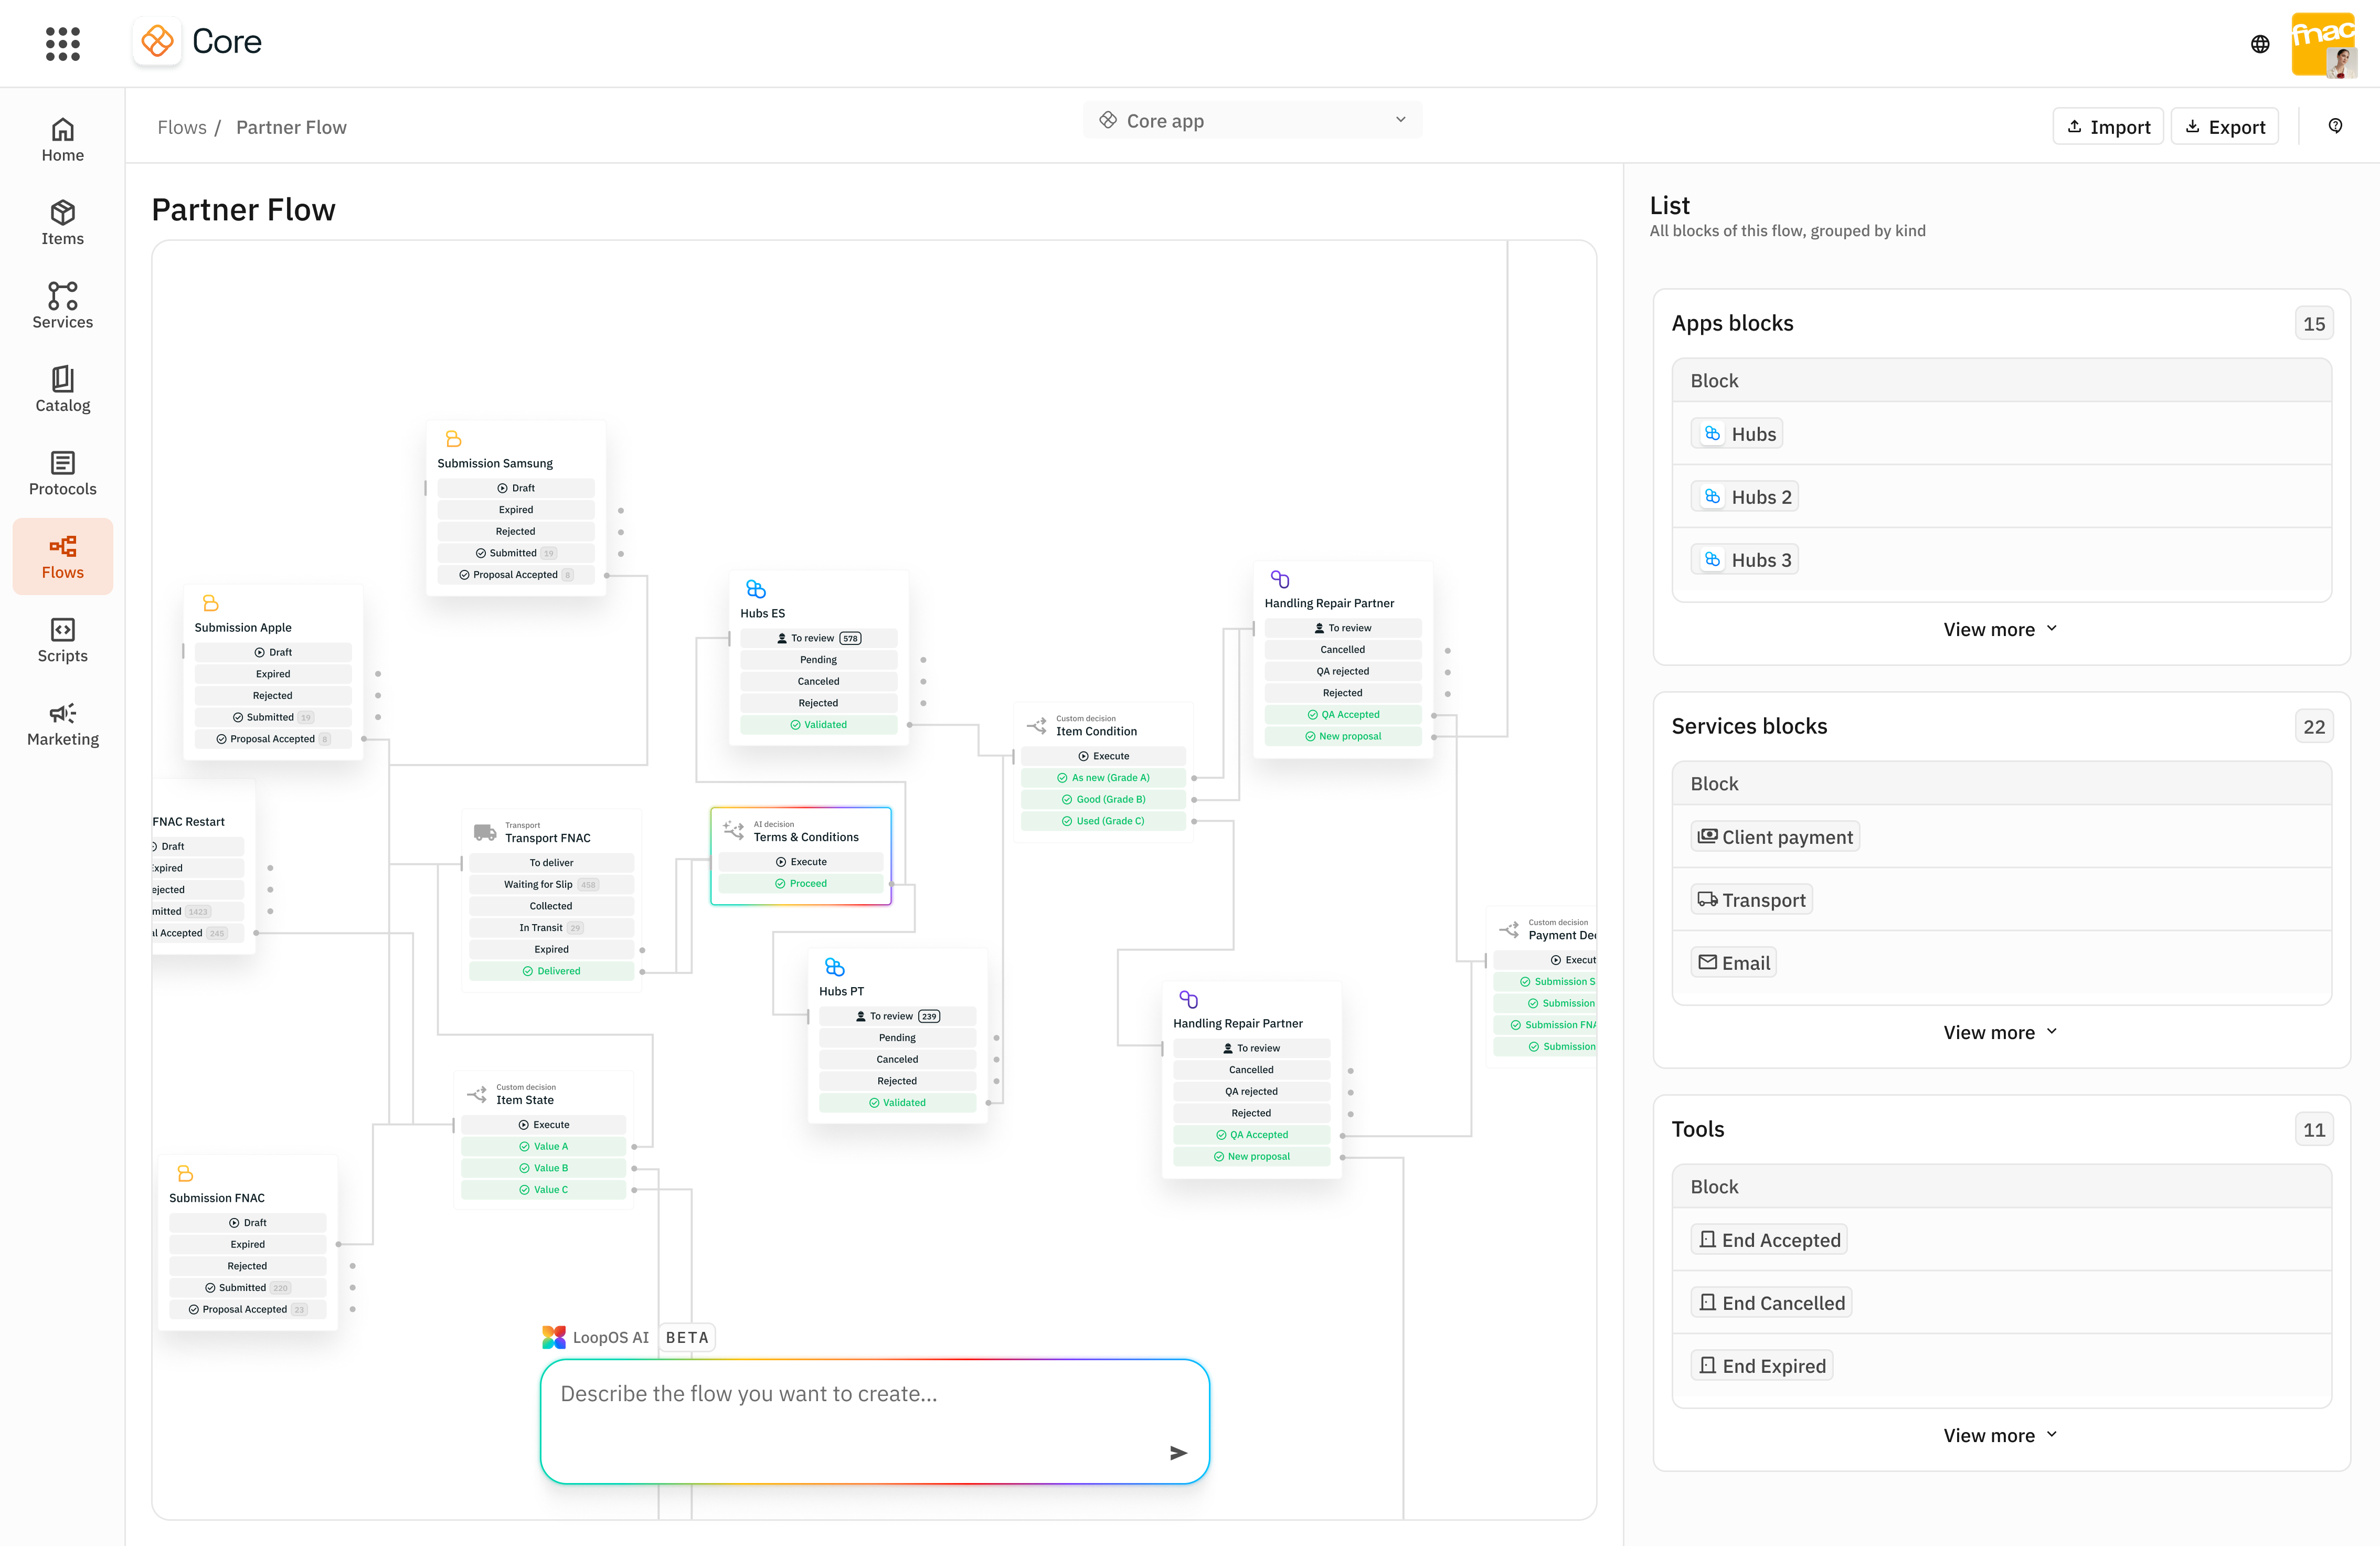Click the help icon beside Export

[x=2335, y=126]
